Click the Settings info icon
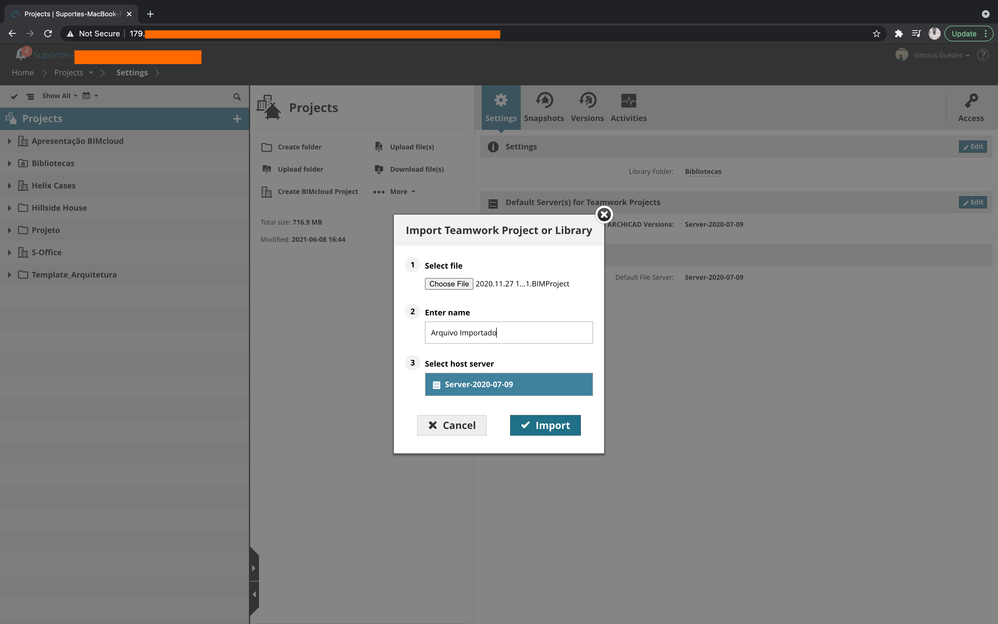Screen dimensions: 998x624 click(493, 147)
